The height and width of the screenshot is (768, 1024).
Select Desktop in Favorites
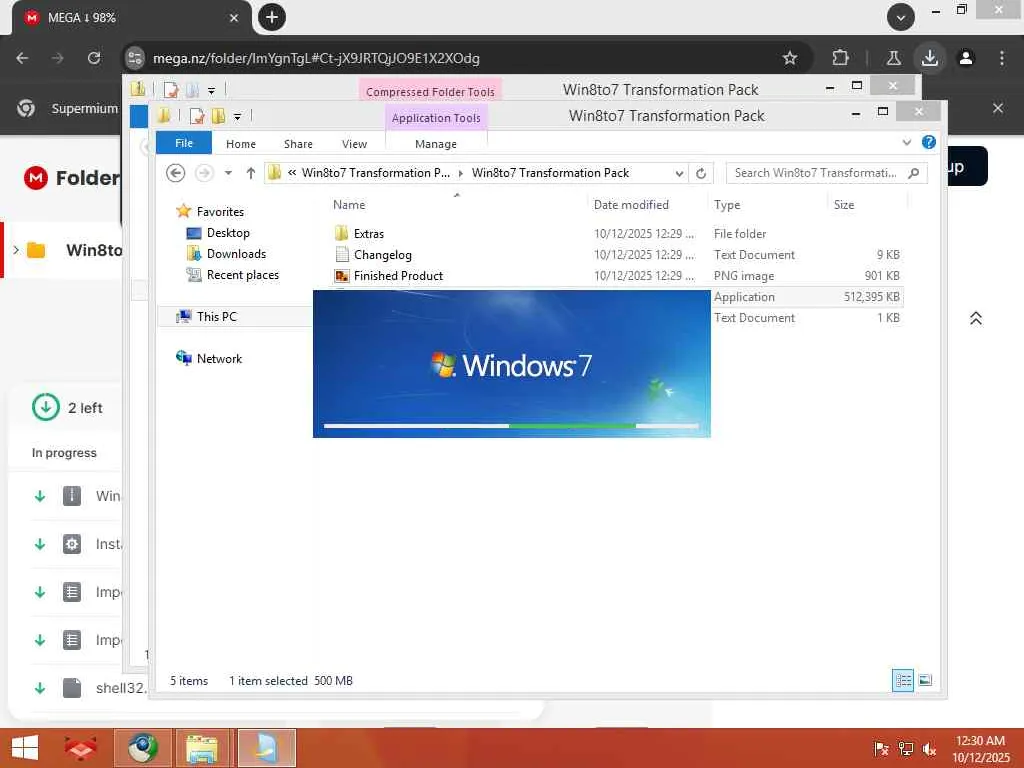coord(218,232)
